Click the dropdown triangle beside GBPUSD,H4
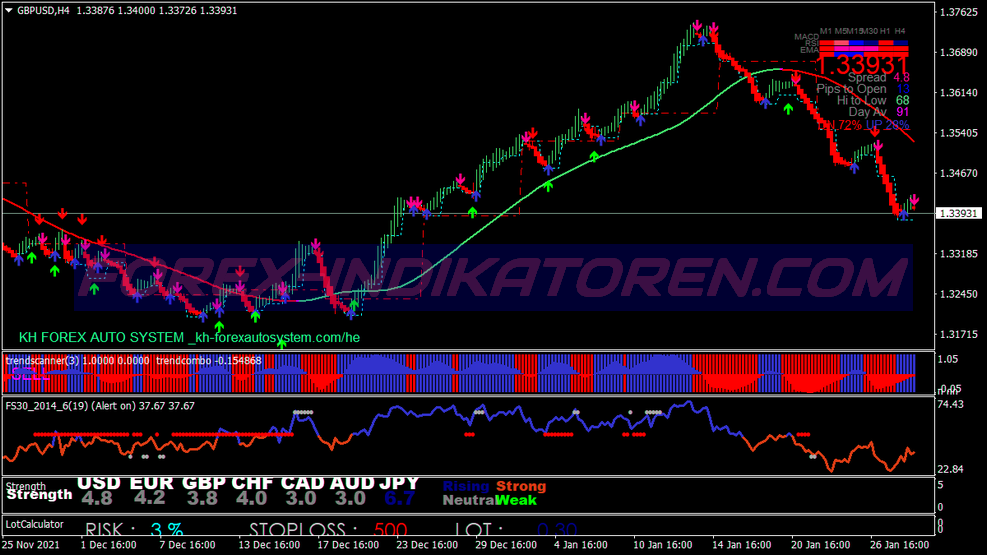This screenshot has height=555, width=987. [9, 10]
